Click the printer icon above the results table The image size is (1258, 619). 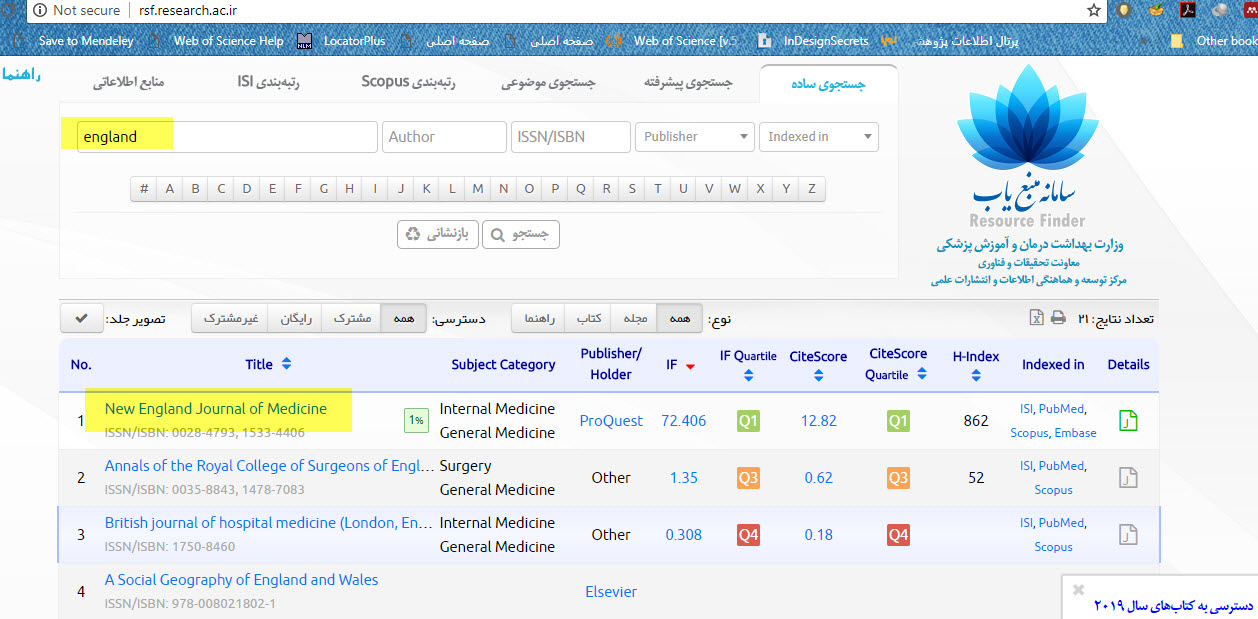[1058, 318]
